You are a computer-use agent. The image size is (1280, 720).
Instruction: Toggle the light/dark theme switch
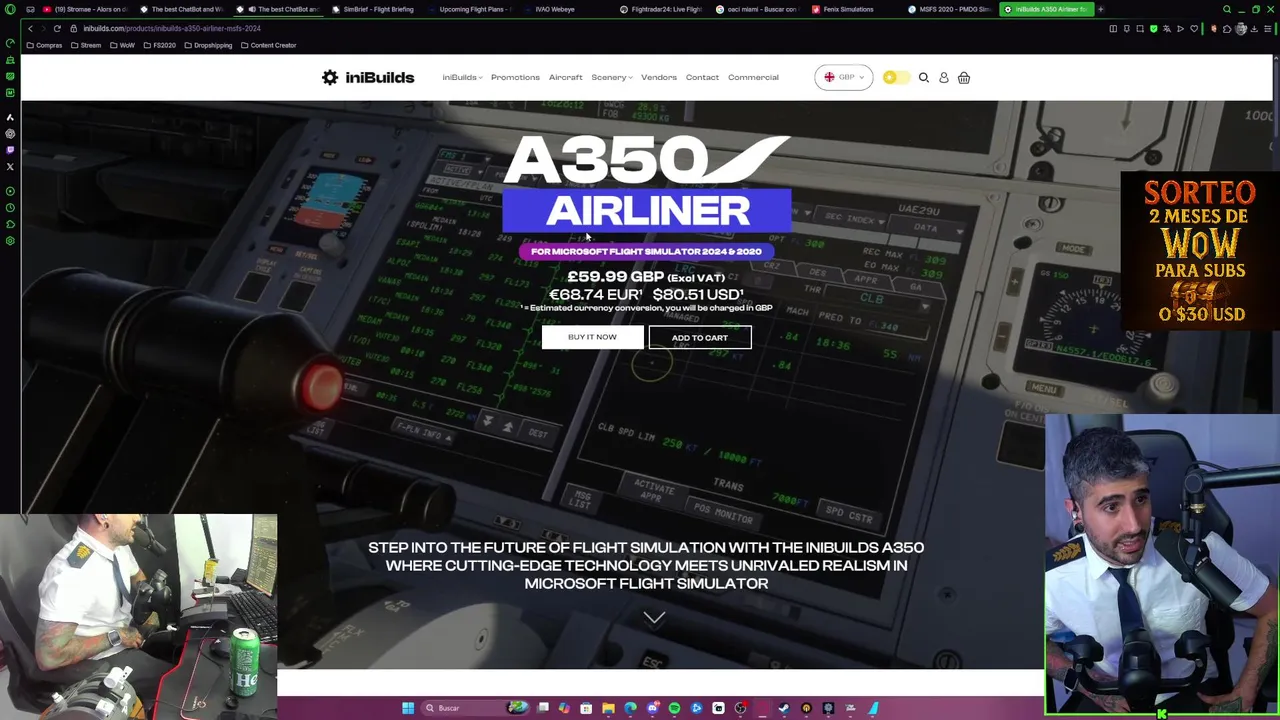tap(896, 77)
